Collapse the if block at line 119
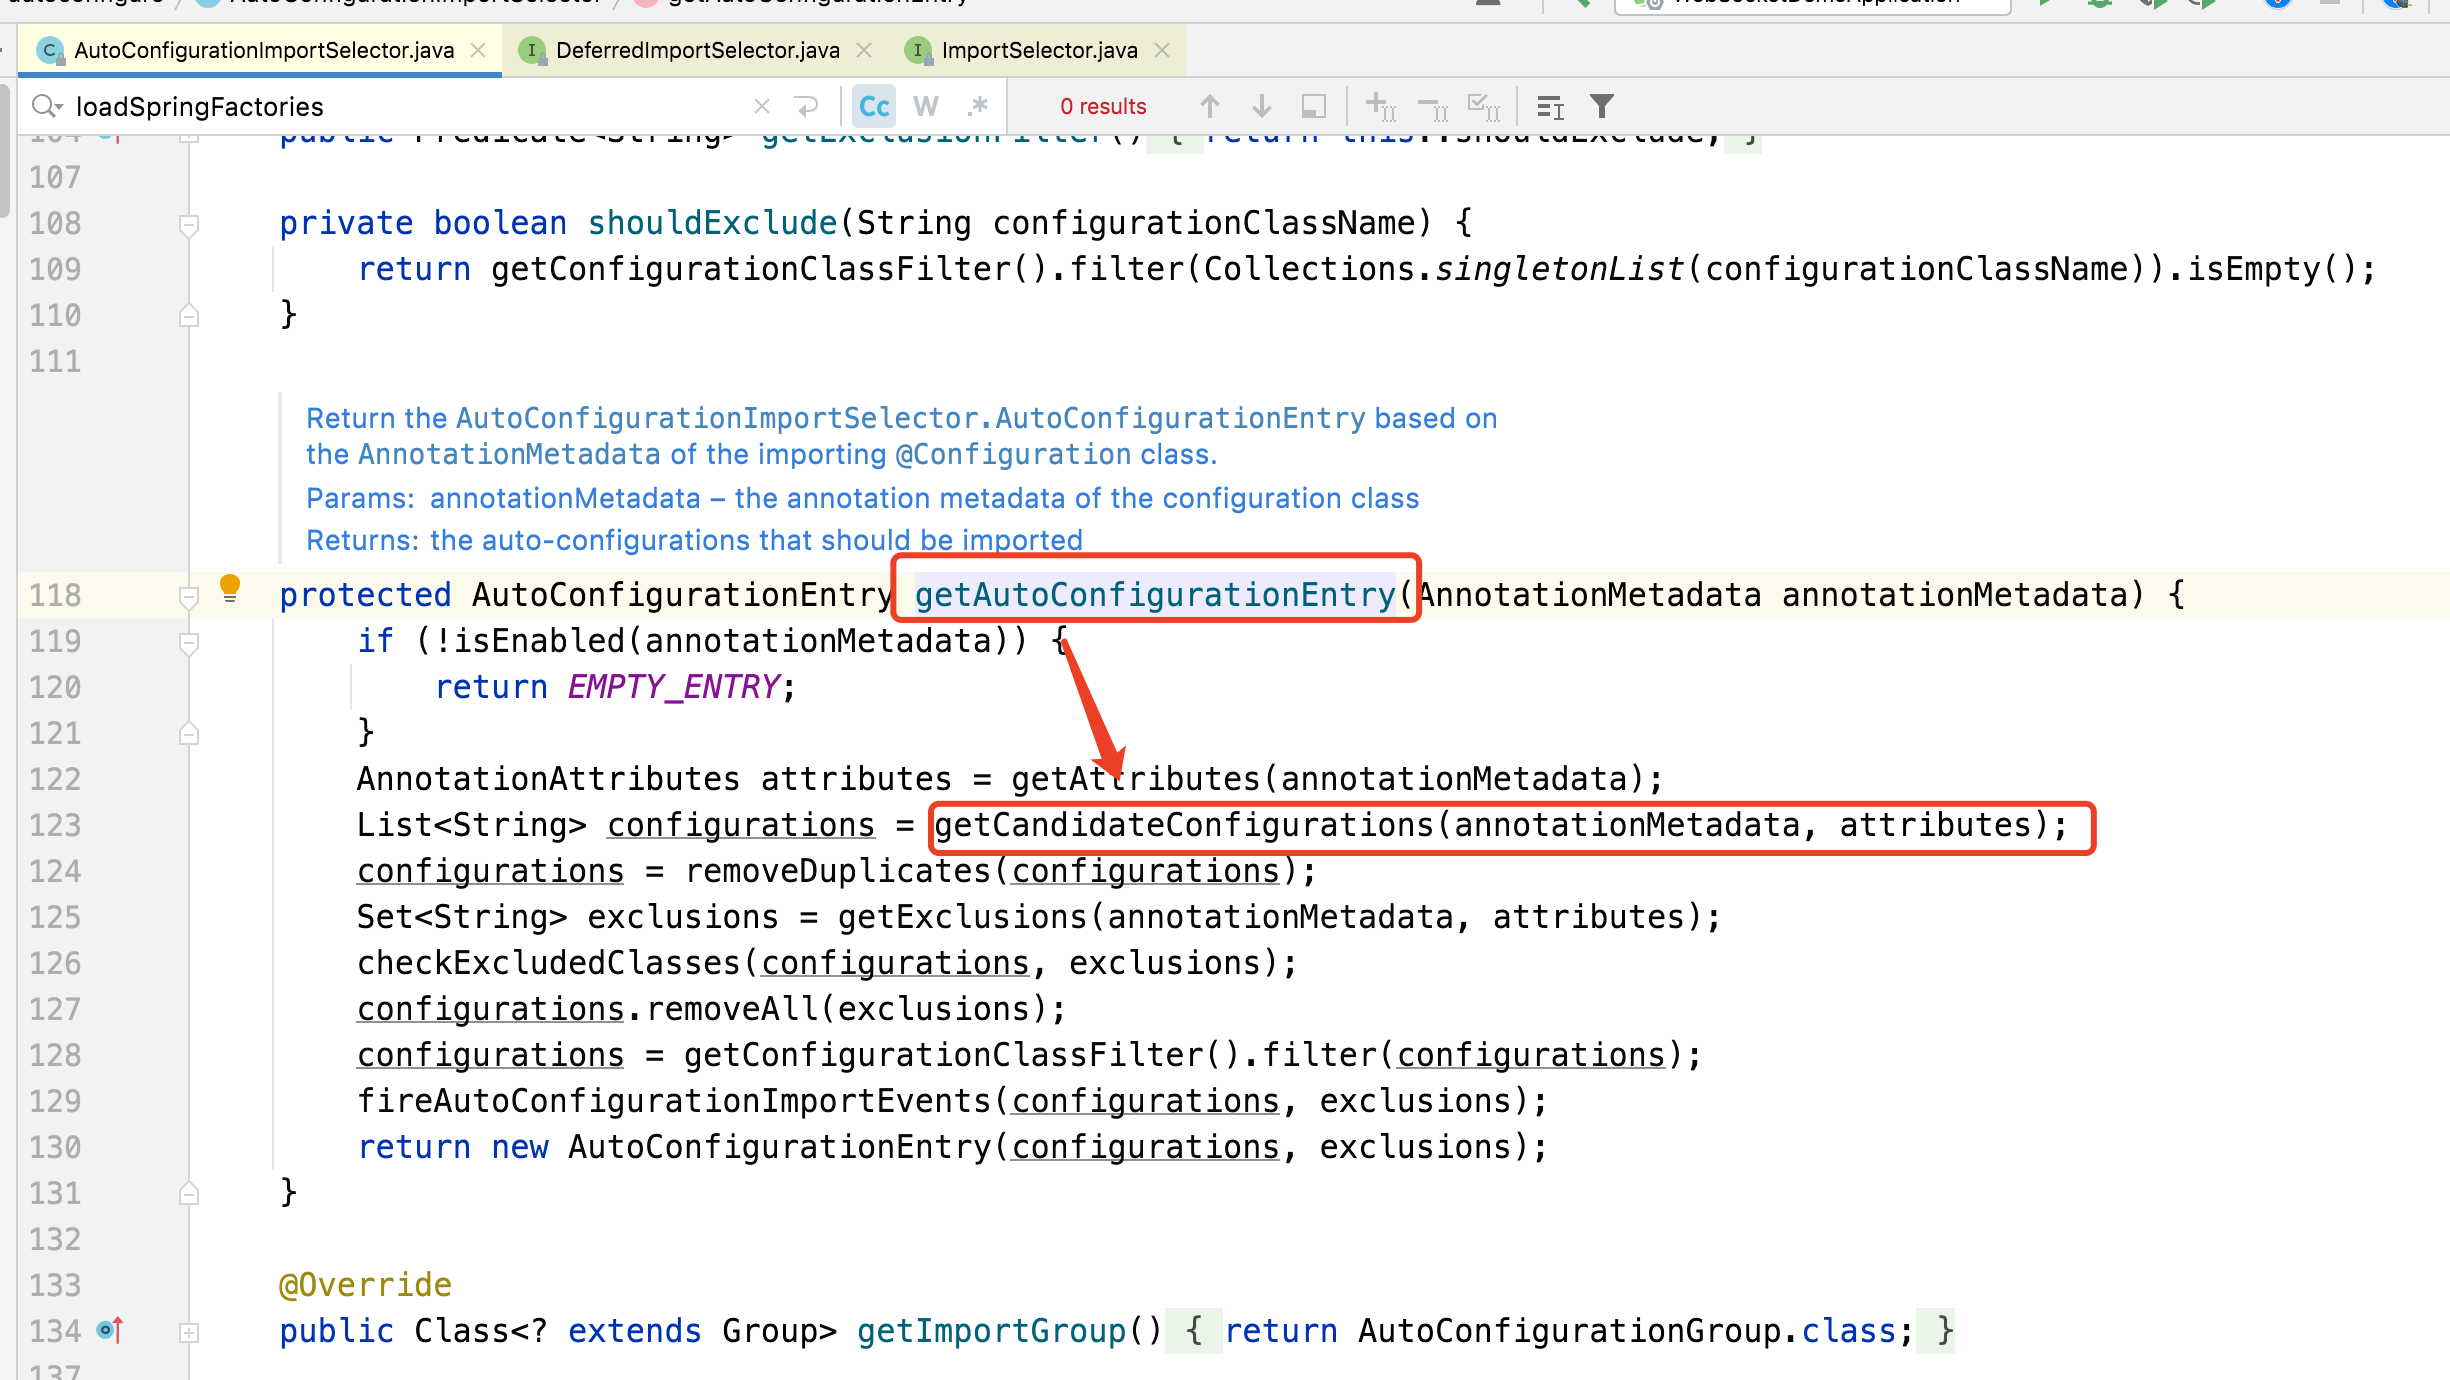The image size is (2450, 1380). [x=189, y=642]
